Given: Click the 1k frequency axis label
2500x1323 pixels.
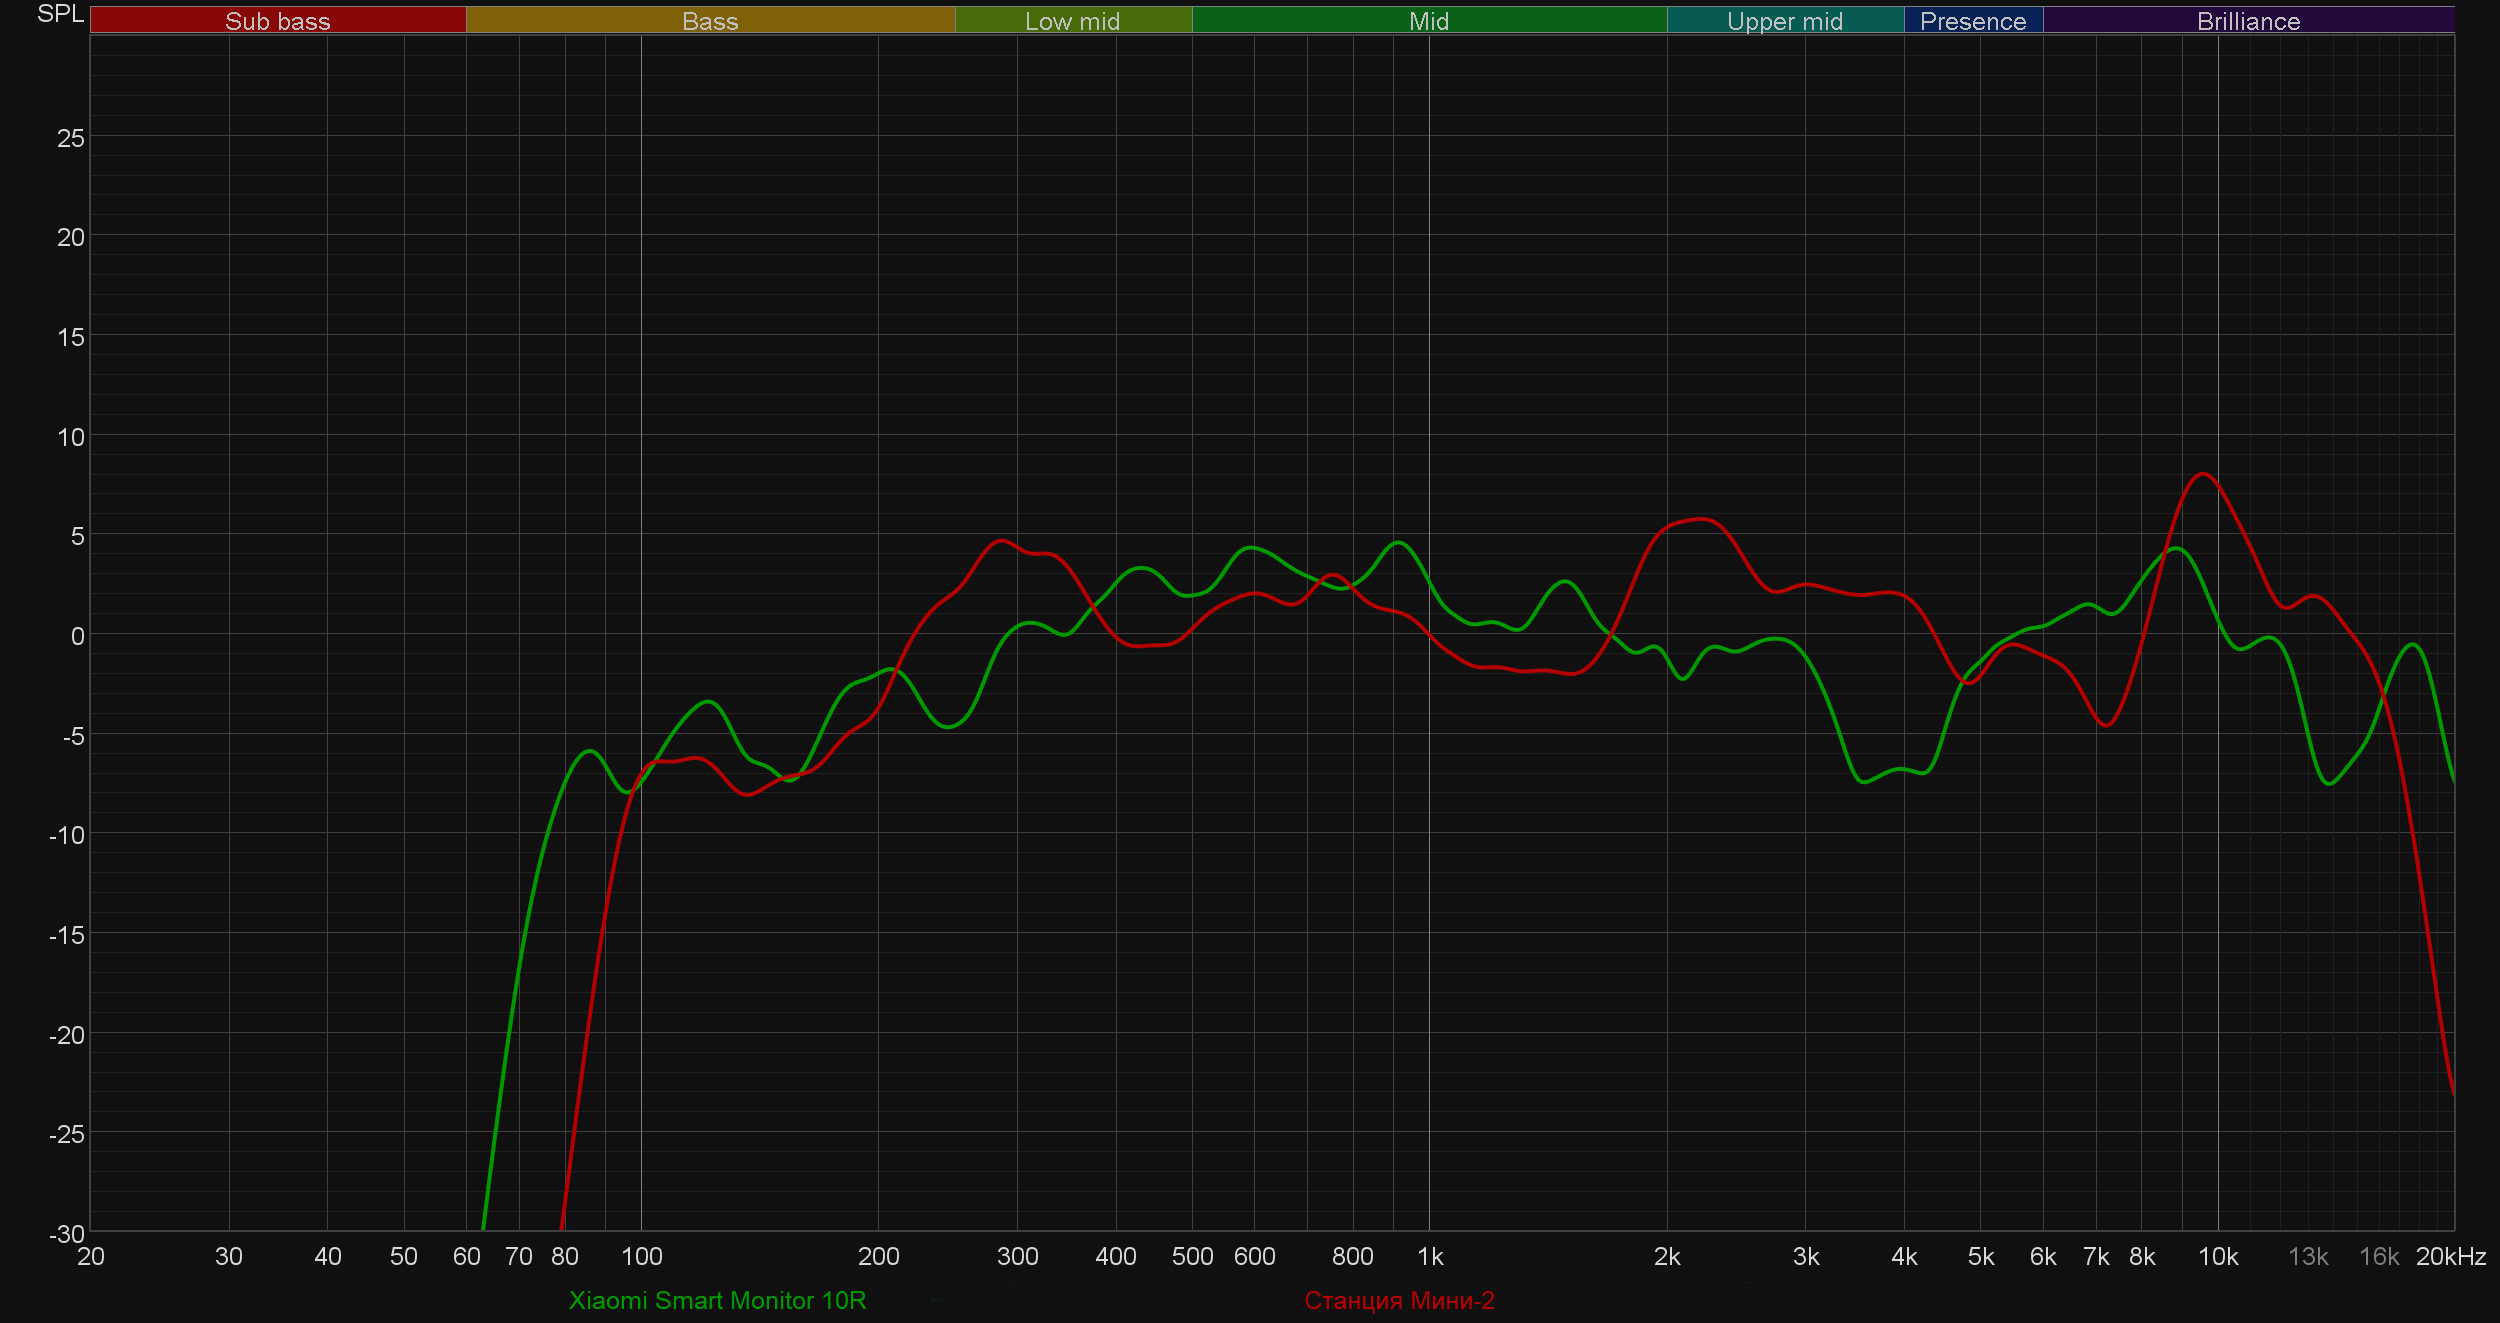Looking at the screenshot, I should click(1430, 1257).
